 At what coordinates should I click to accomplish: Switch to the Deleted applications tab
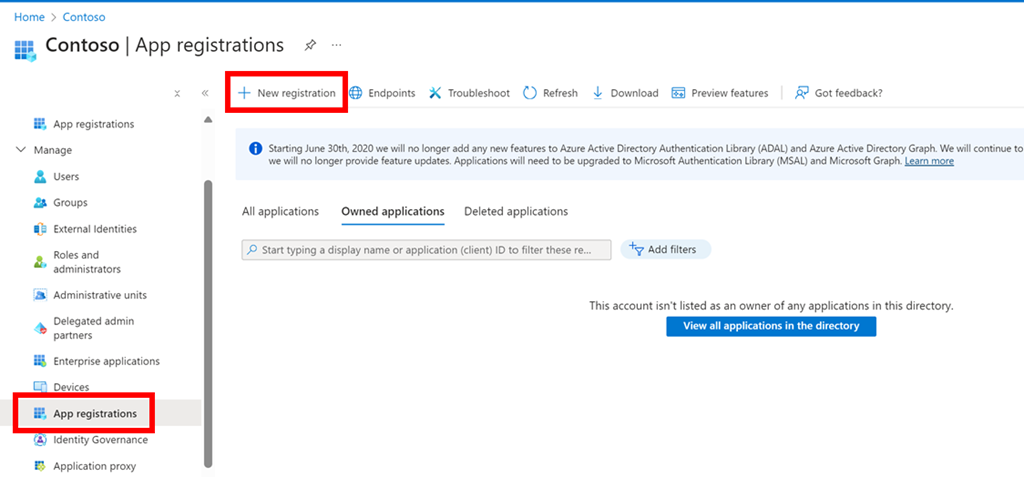point(515,211)
